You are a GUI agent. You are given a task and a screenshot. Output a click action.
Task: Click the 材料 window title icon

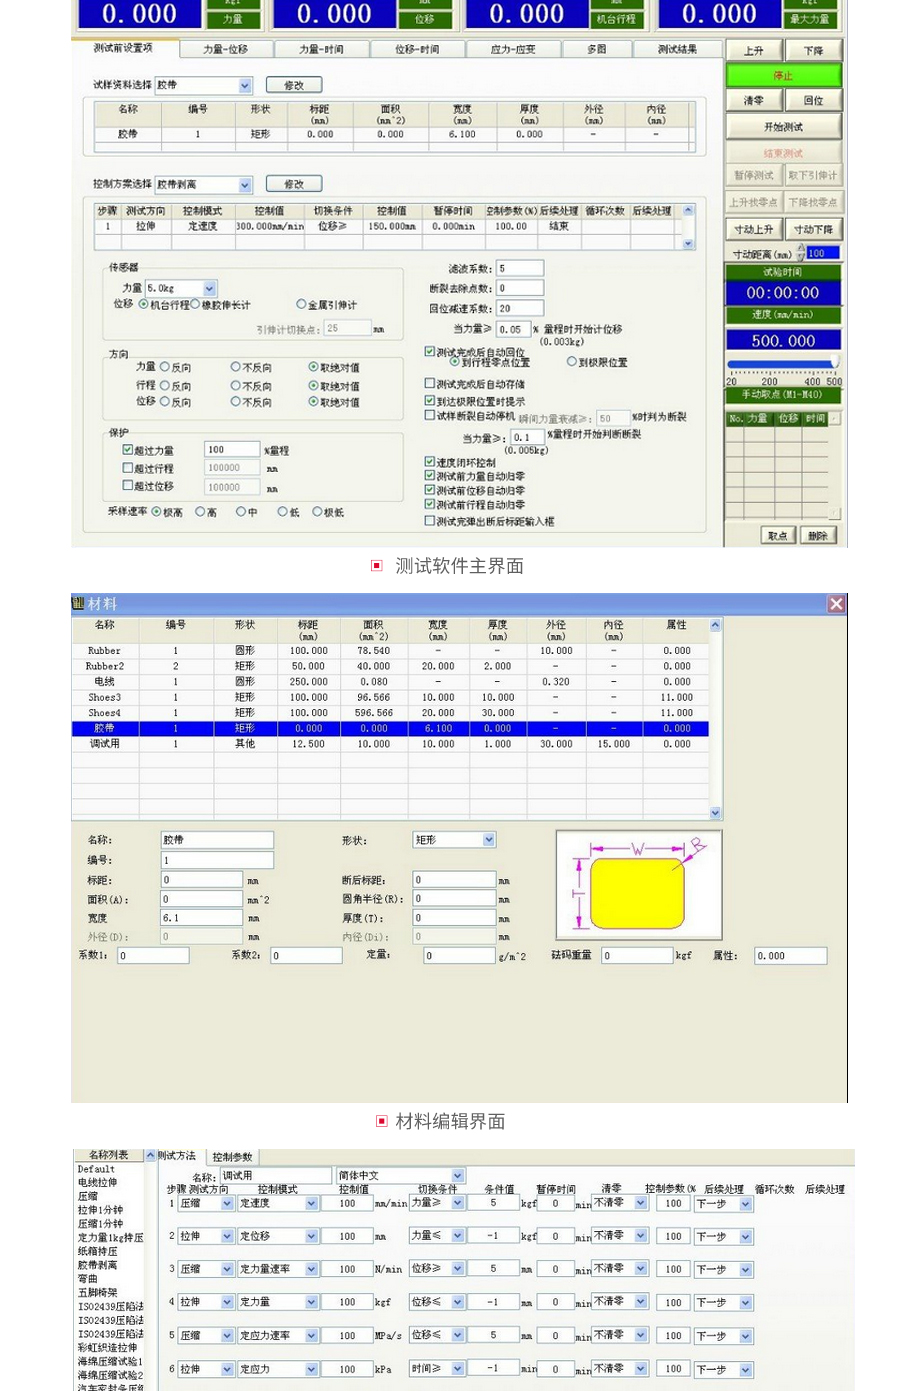tap(78, 604)
